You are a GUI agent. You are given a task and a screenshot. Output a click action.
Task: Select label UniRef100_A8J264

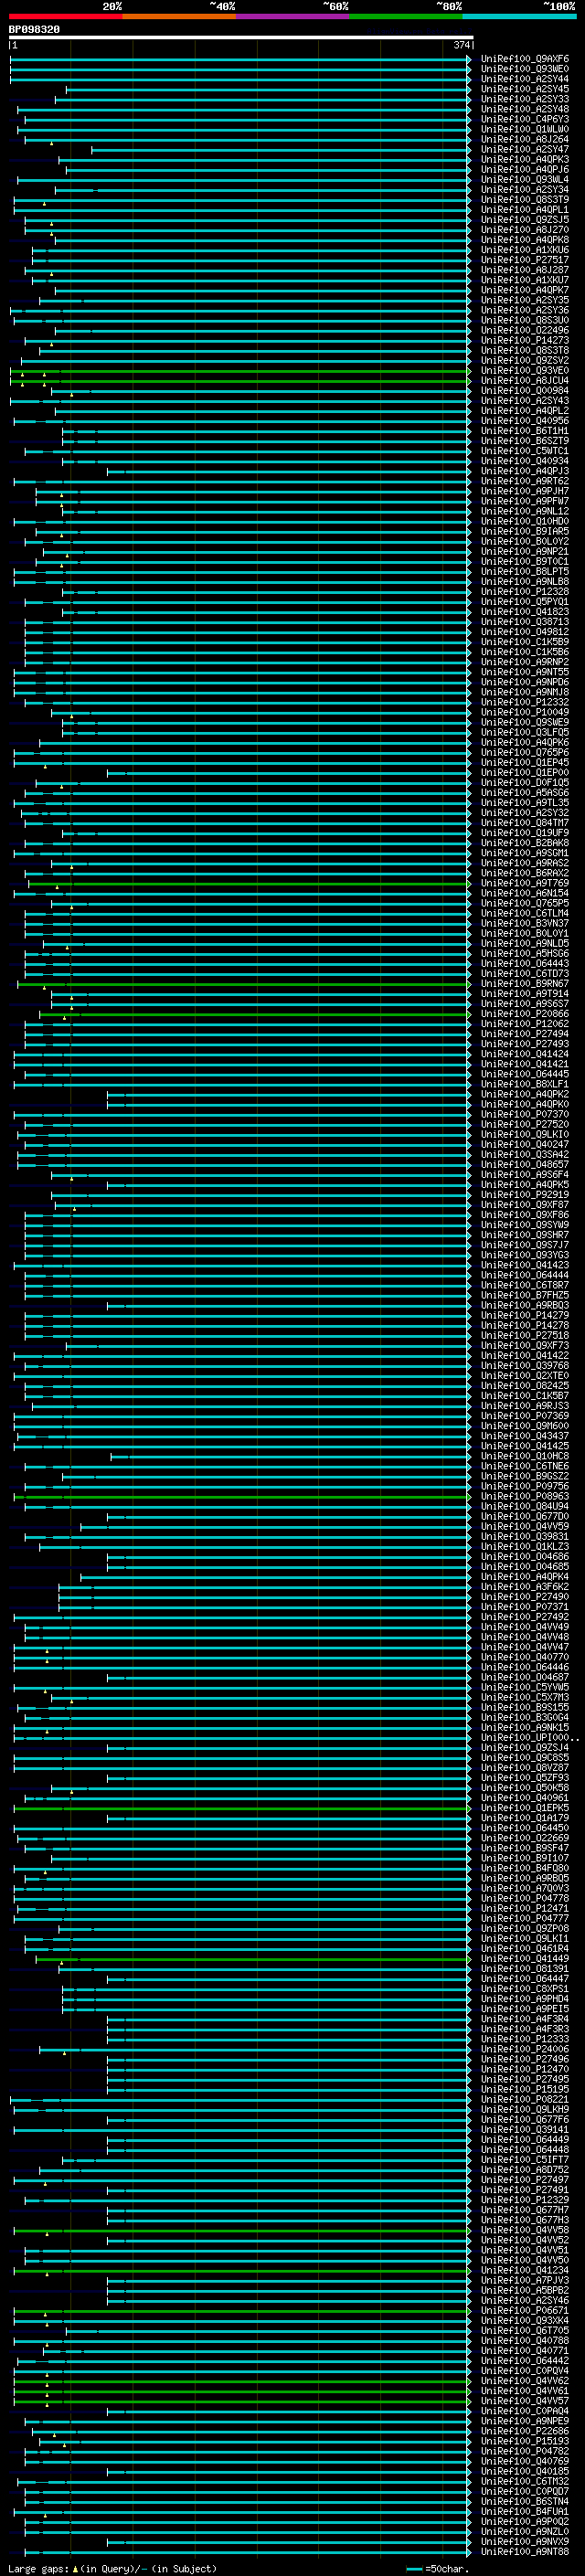(x=525, y=139)
